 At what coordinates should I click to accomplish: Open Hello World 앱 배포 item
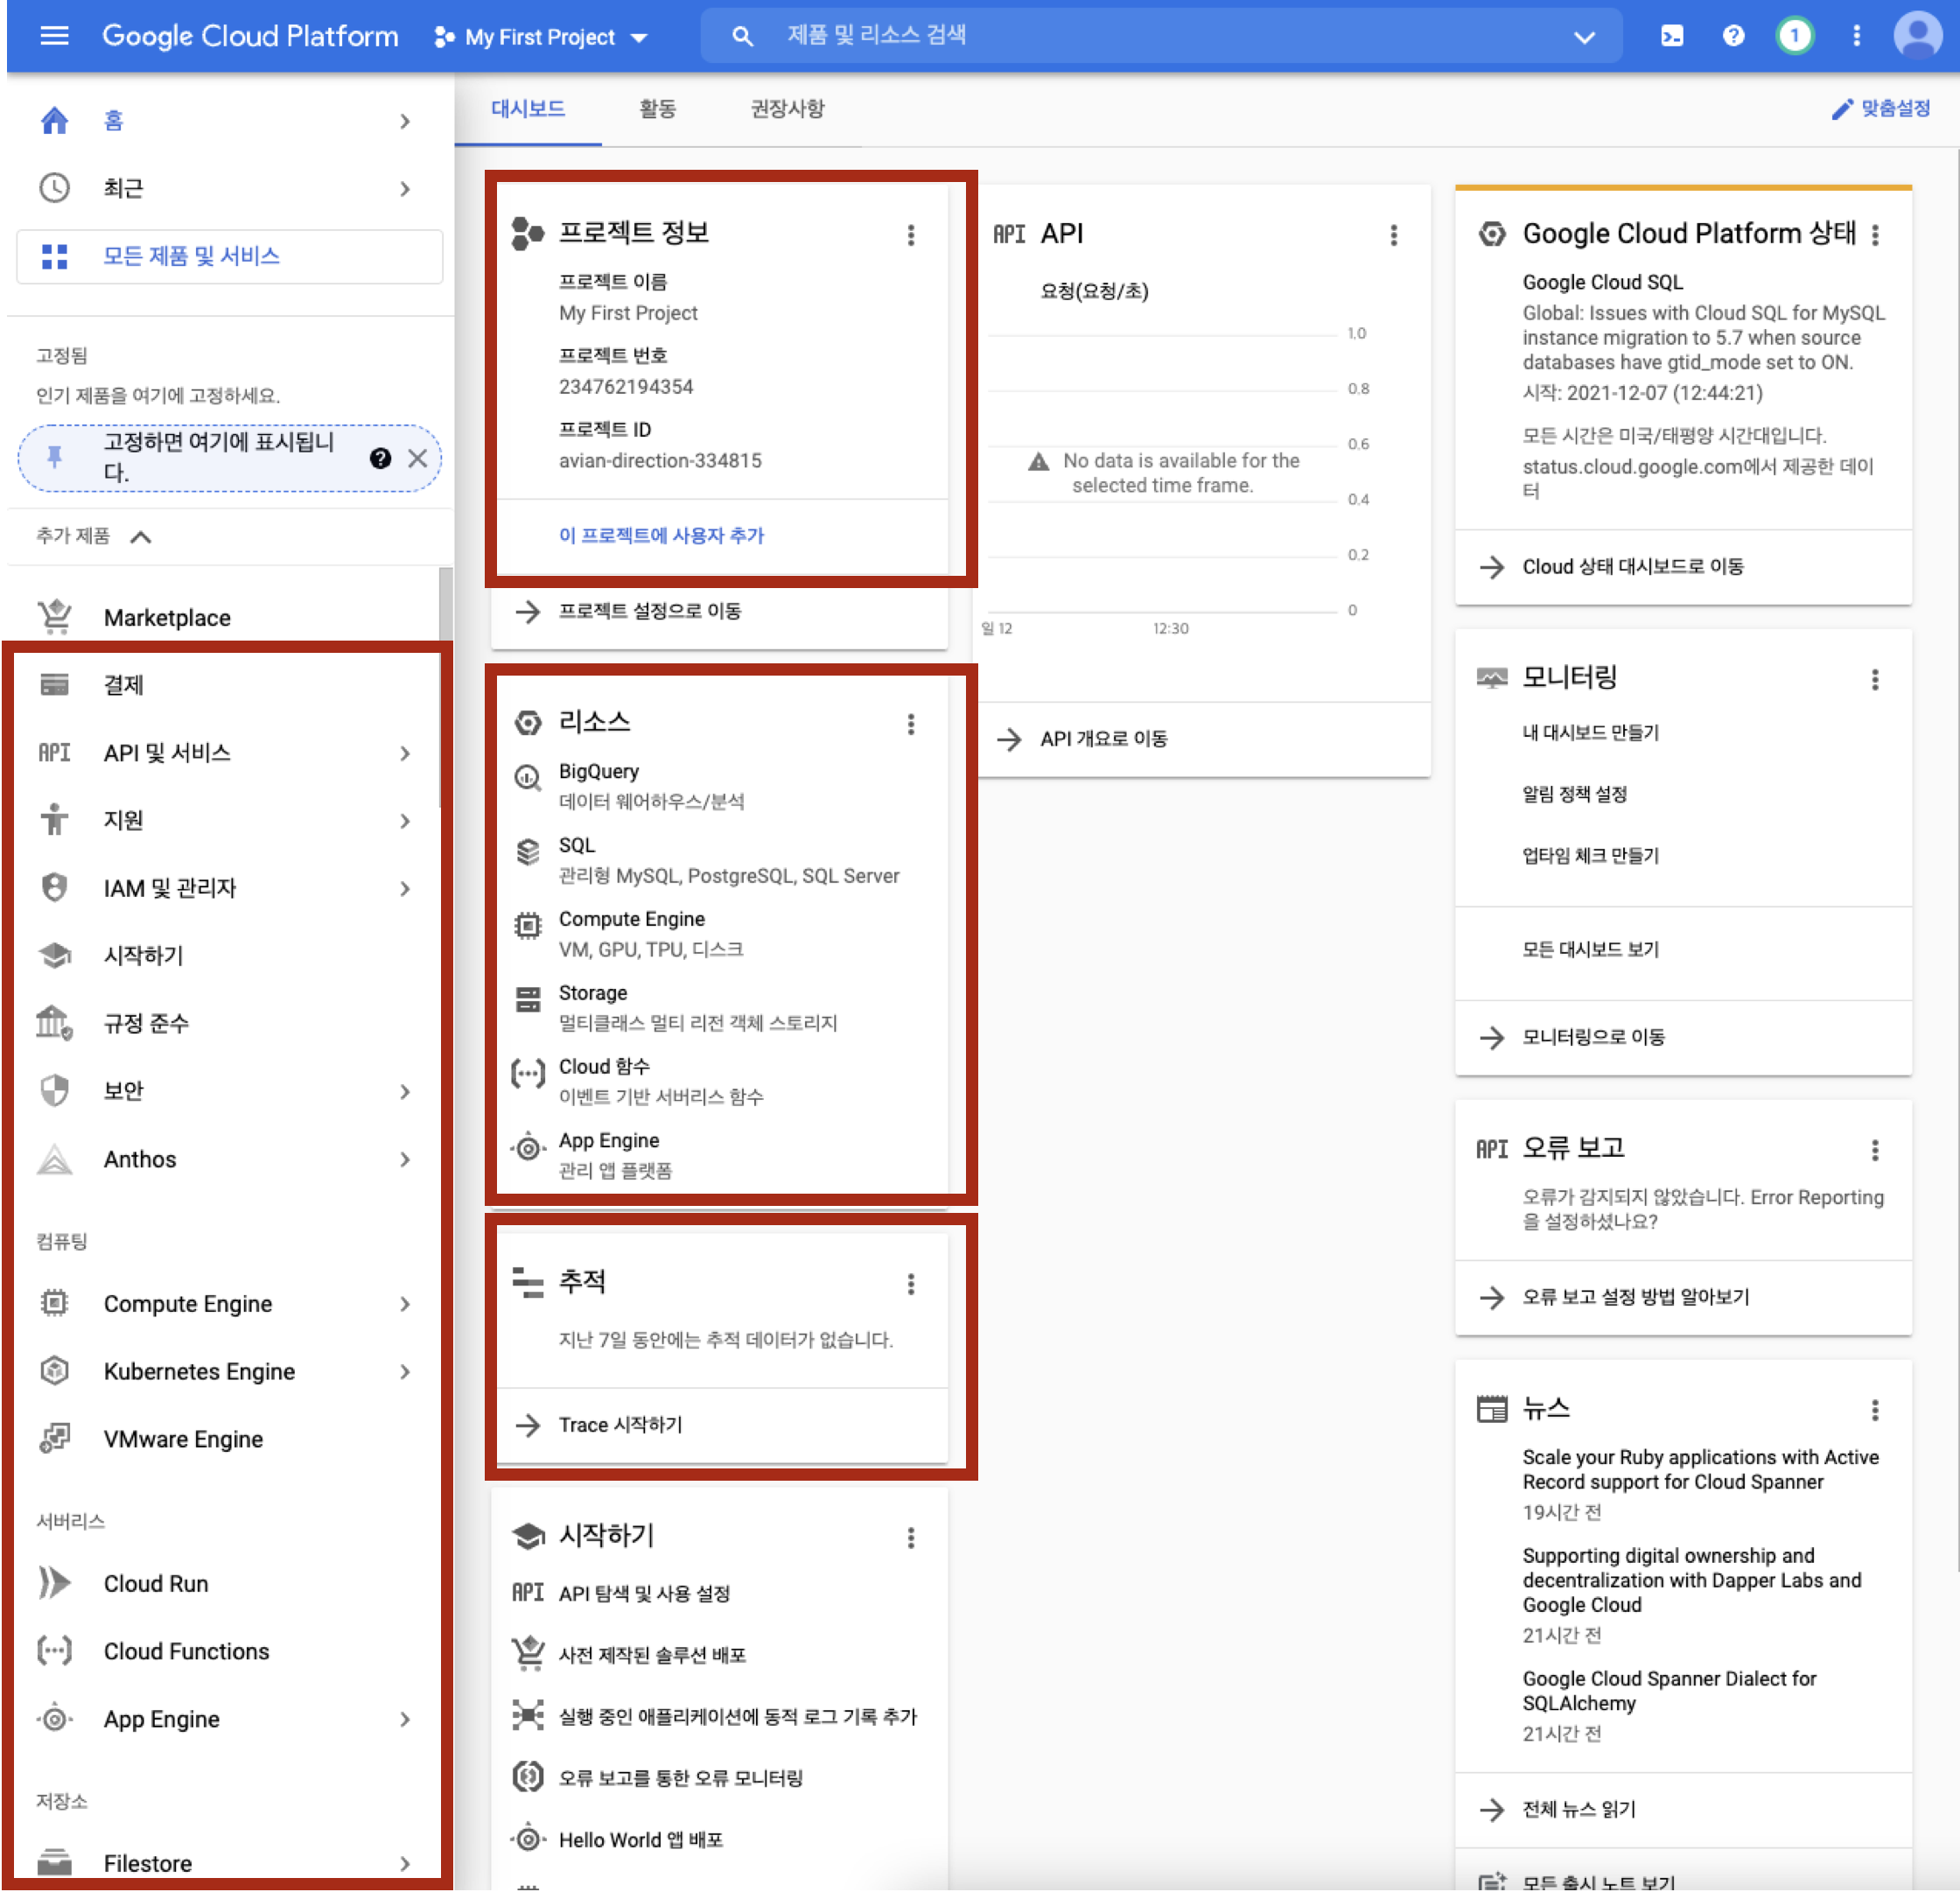click(640, 1839)
